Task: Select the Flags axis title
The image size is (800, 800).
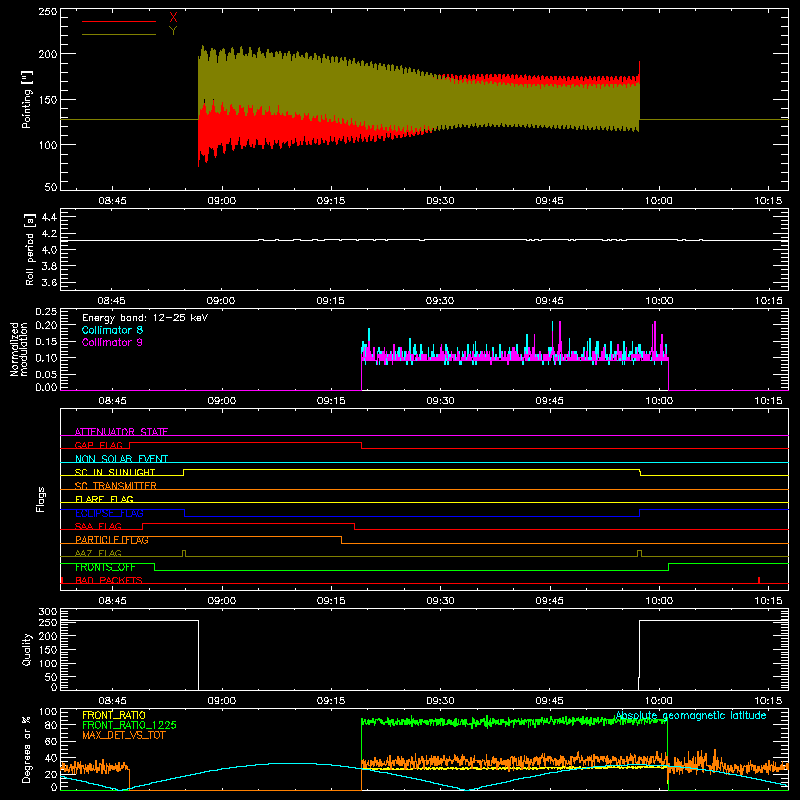Action: 40,499
